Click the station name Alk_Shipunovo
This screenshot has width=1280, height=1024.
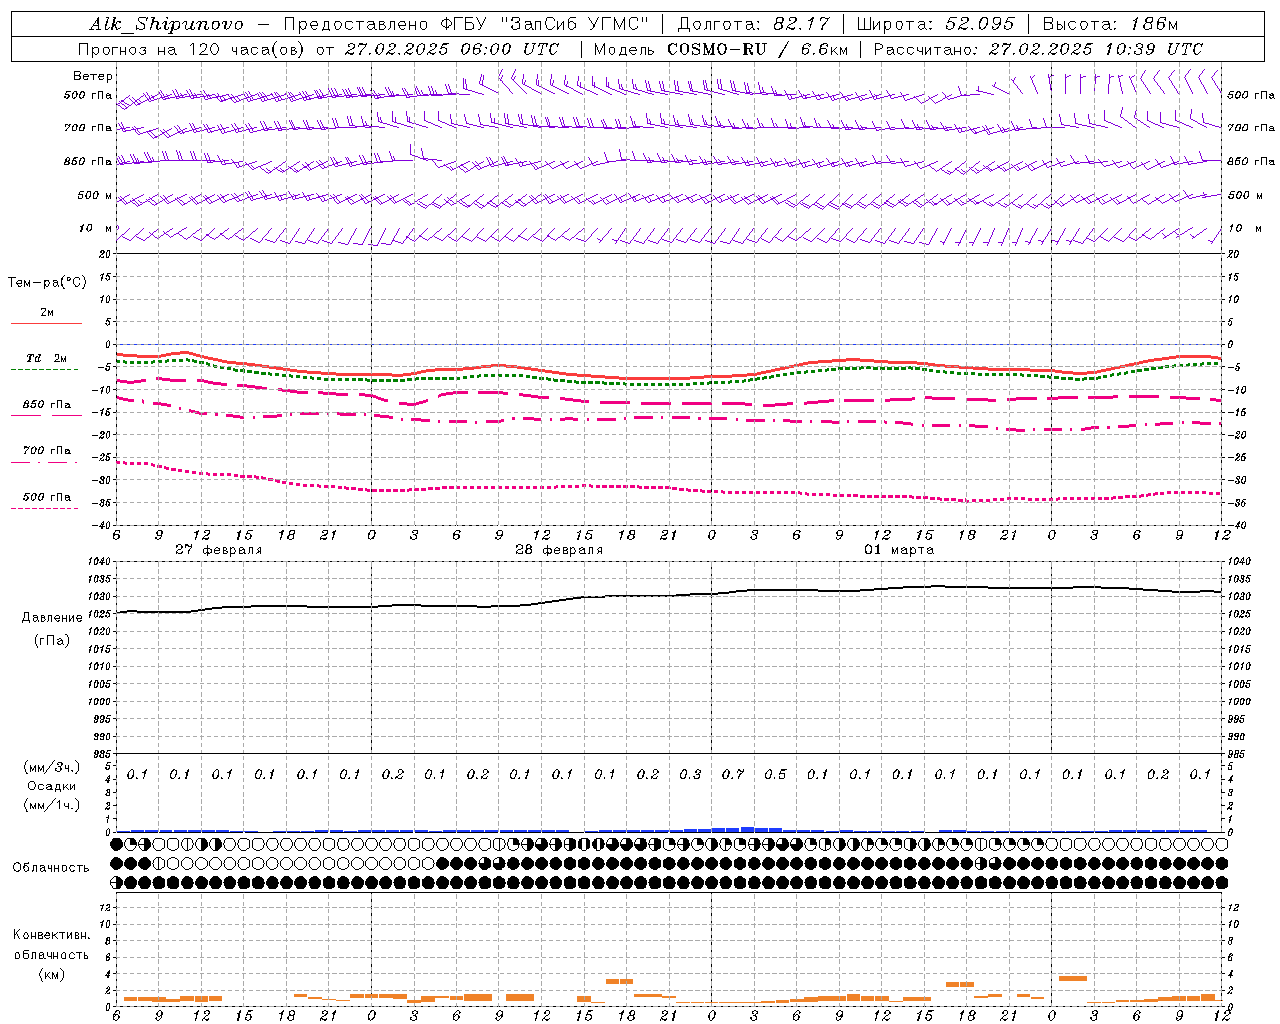pos(166,24)
